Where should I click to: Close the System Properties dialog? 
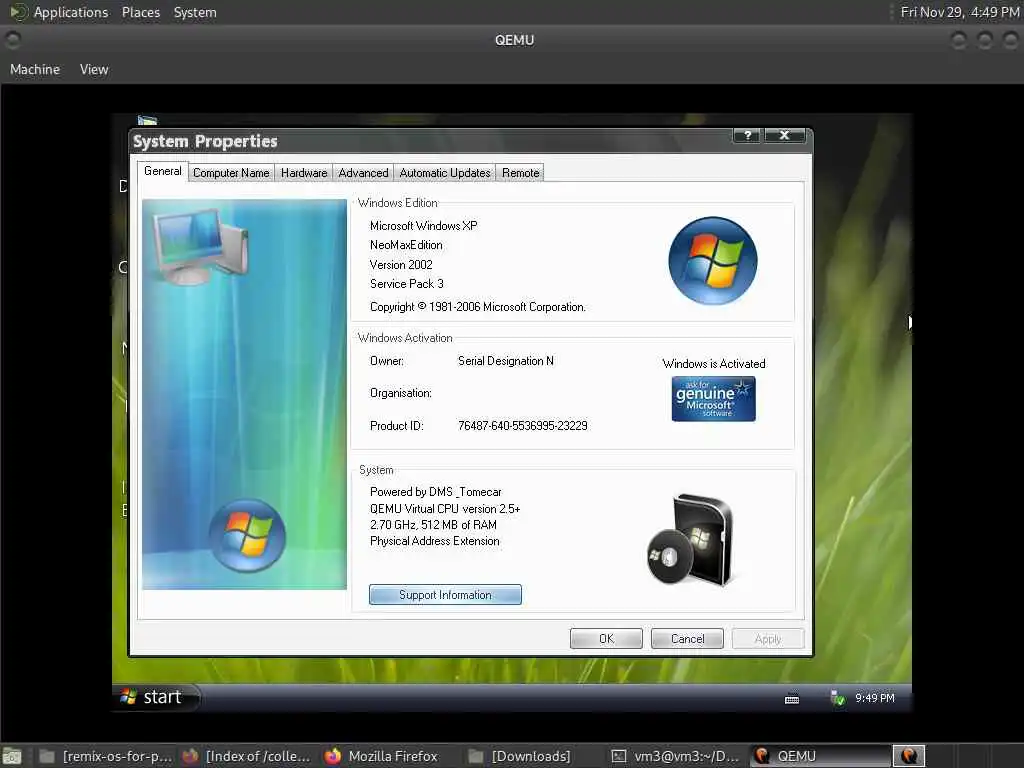tap(784, 135)
